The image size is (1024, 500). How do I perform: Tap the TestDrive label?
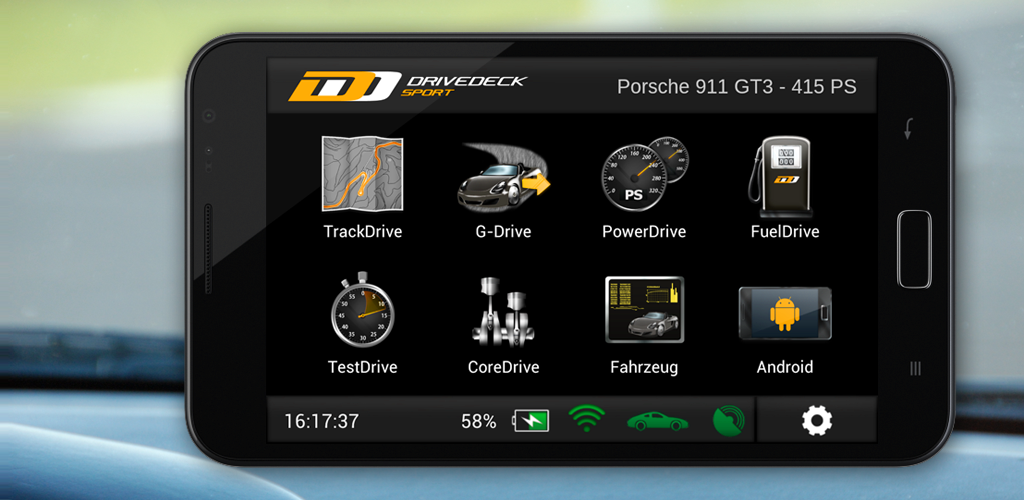tap(362, 367)
